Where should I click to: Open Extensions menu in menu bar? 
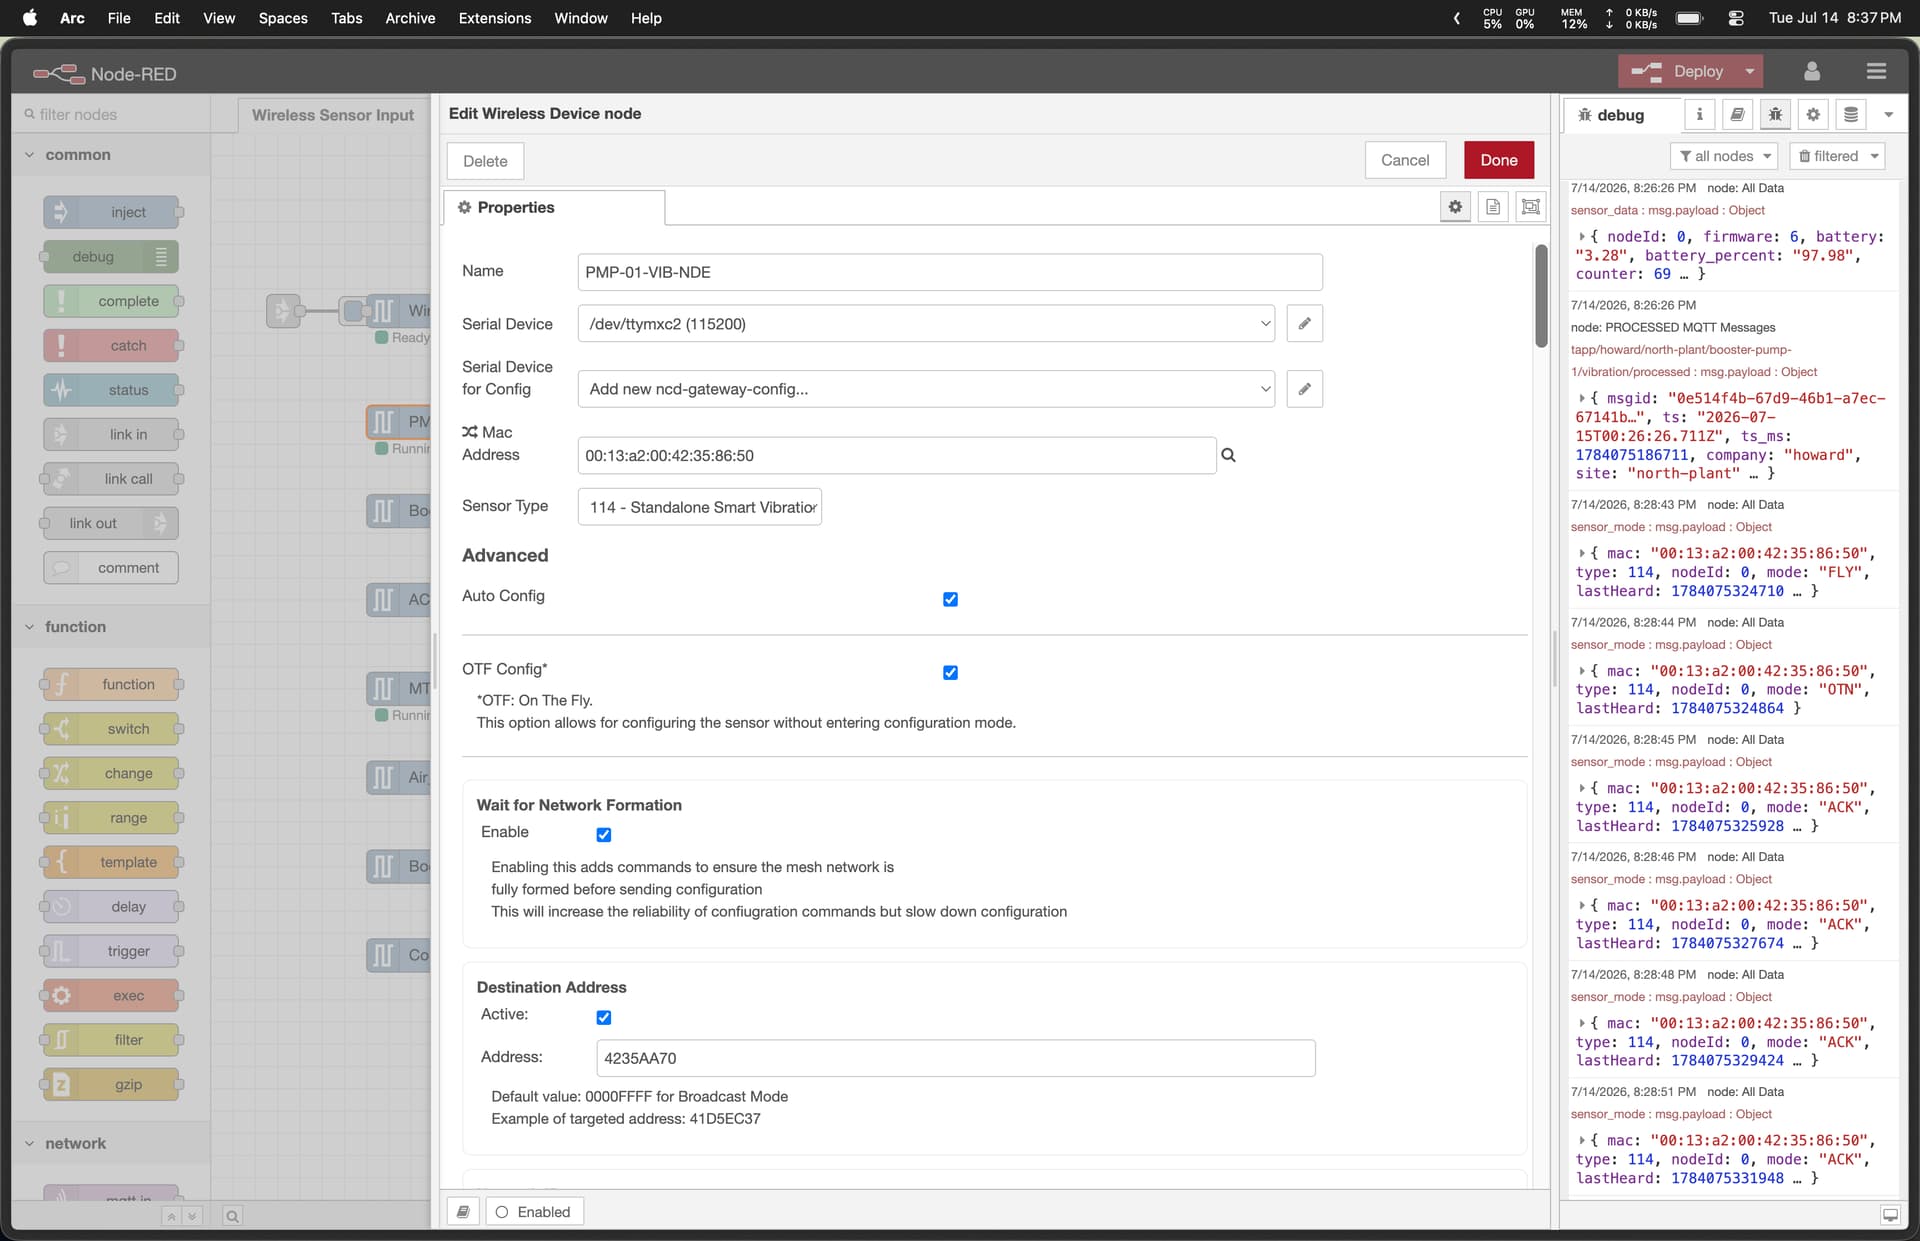(495, 18)
